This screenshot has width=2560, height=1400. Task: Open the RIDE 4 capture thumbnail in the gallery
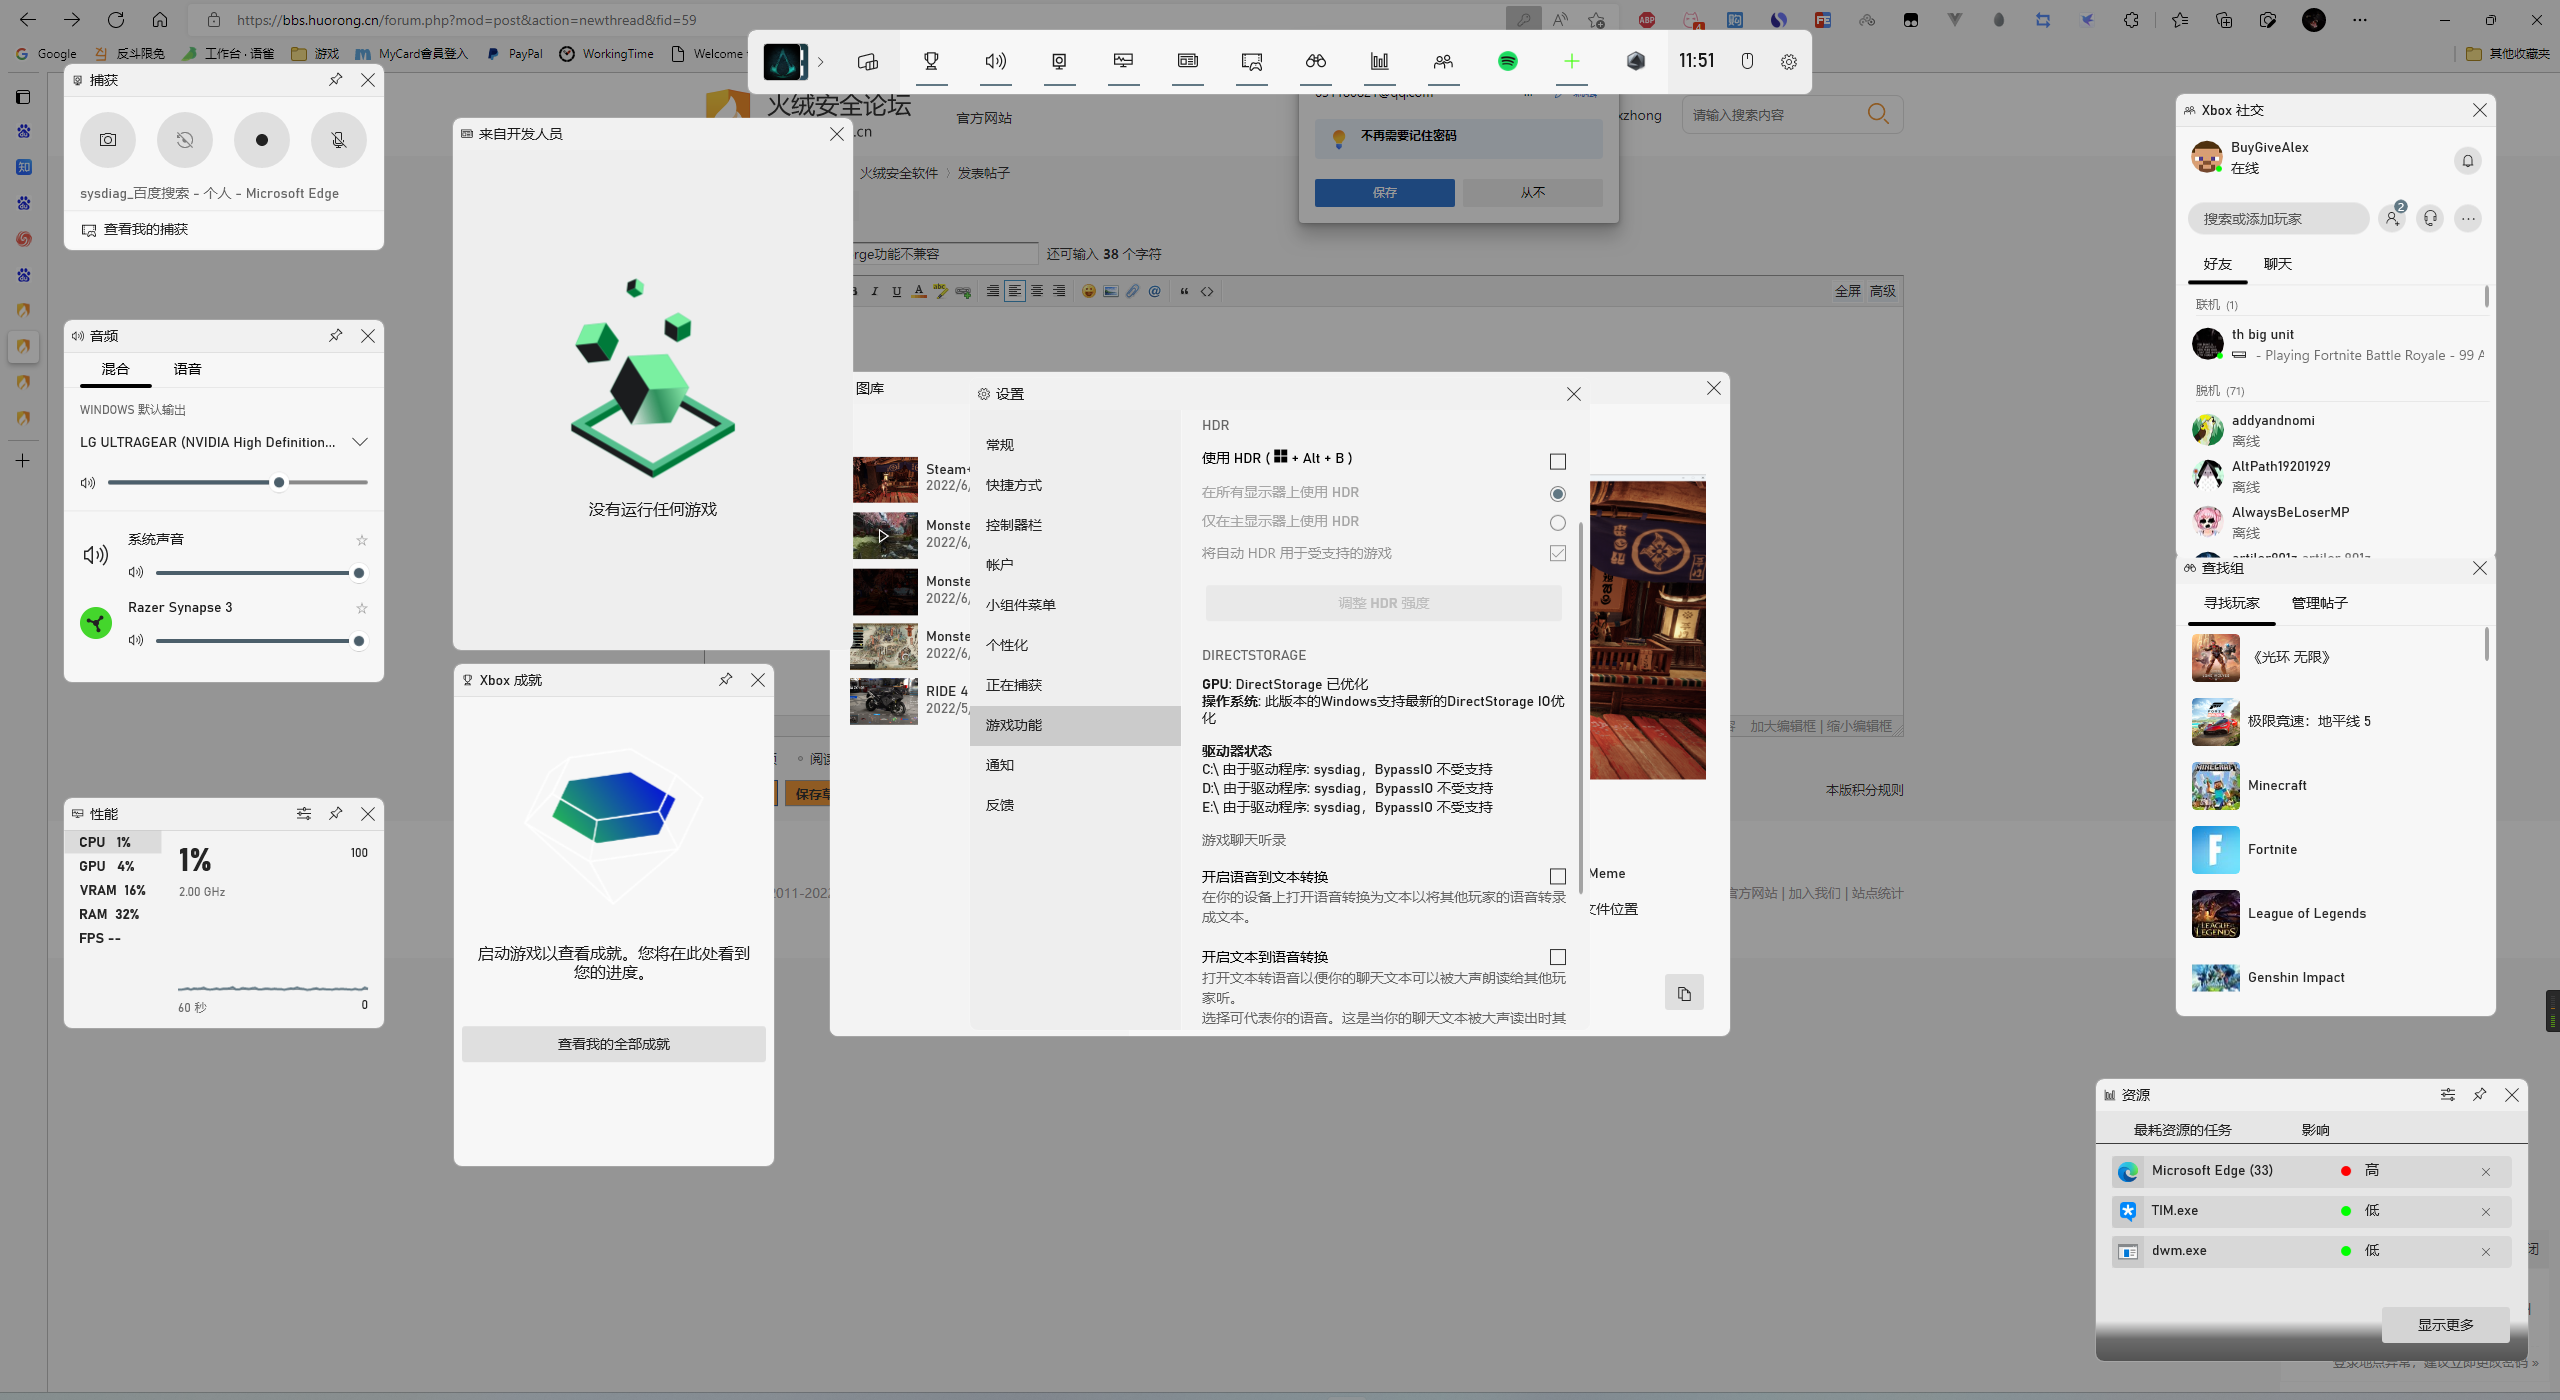(x=884, y=701)
